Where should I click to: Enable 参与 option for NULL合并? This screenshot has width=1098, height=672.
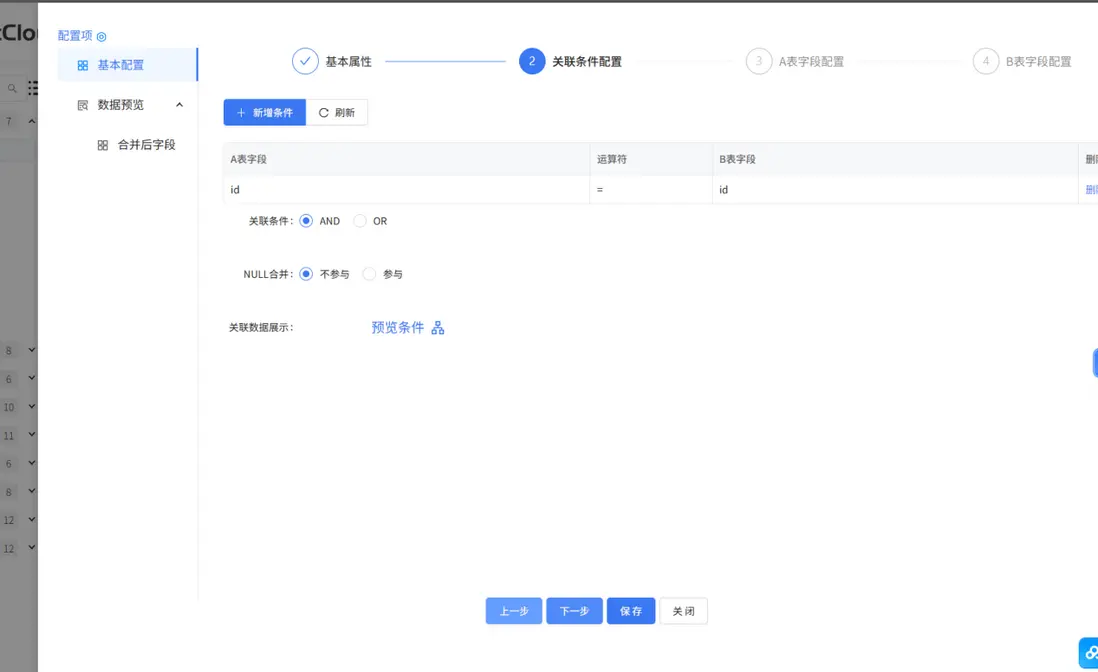click(x=369, y=273)
